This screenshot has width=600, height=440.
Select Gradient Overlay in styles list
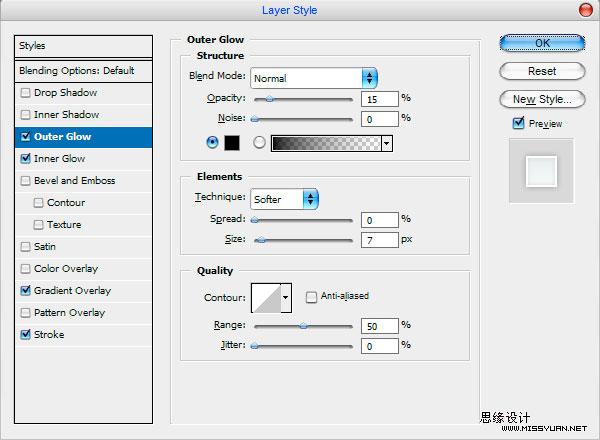83,290
